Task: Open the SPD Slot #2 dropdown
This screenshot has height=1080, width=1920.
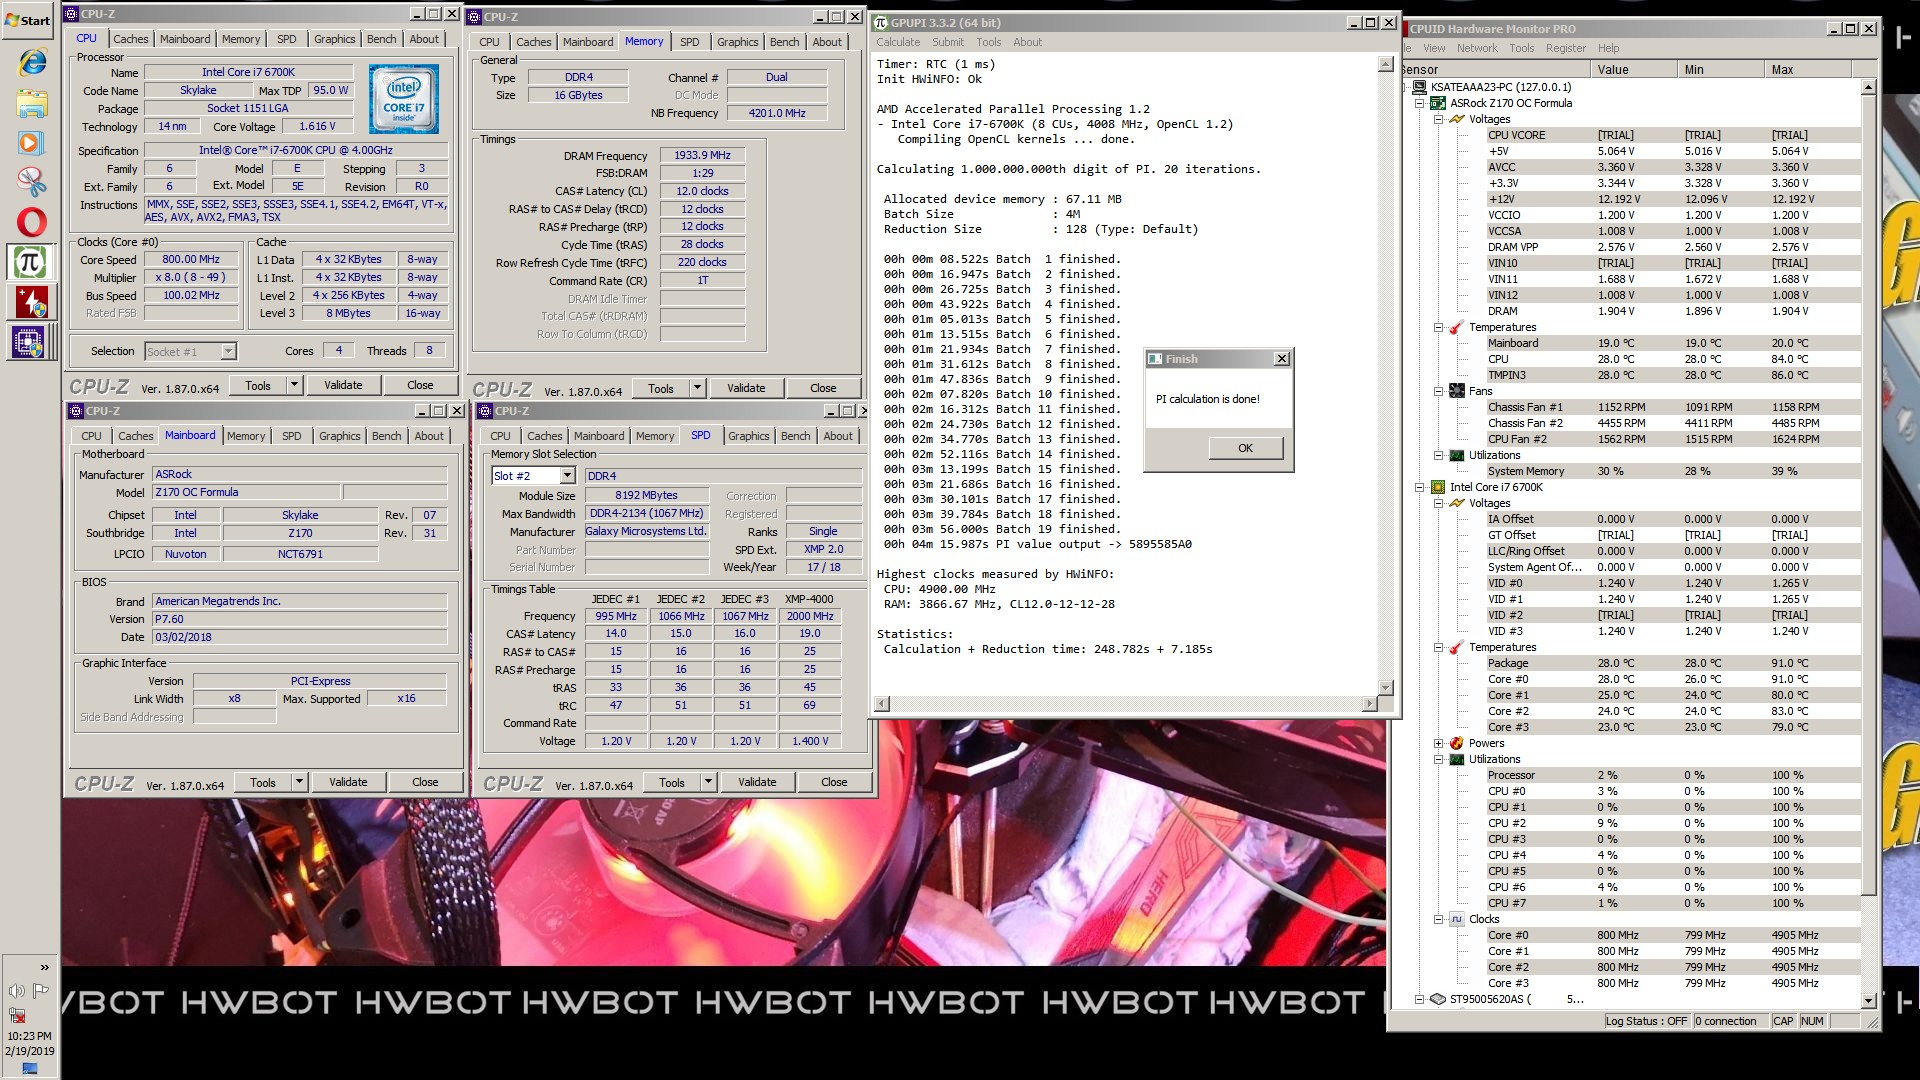Action: point(567,476)
